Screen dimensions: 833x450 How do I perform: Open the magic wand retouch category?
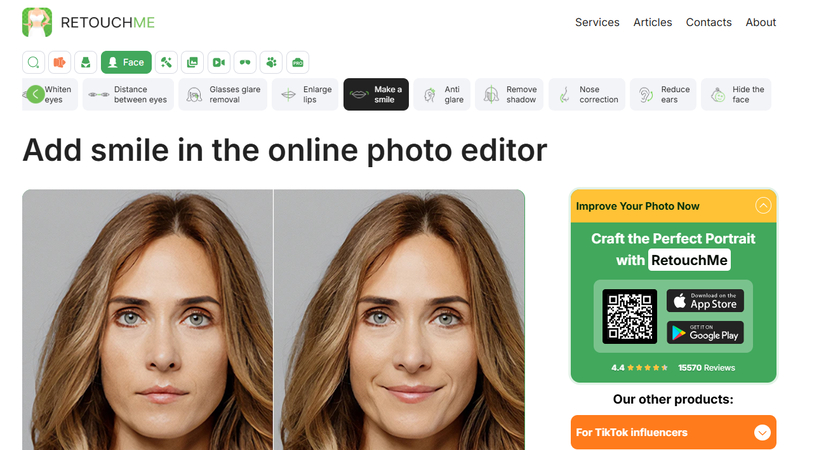point(167,62)
